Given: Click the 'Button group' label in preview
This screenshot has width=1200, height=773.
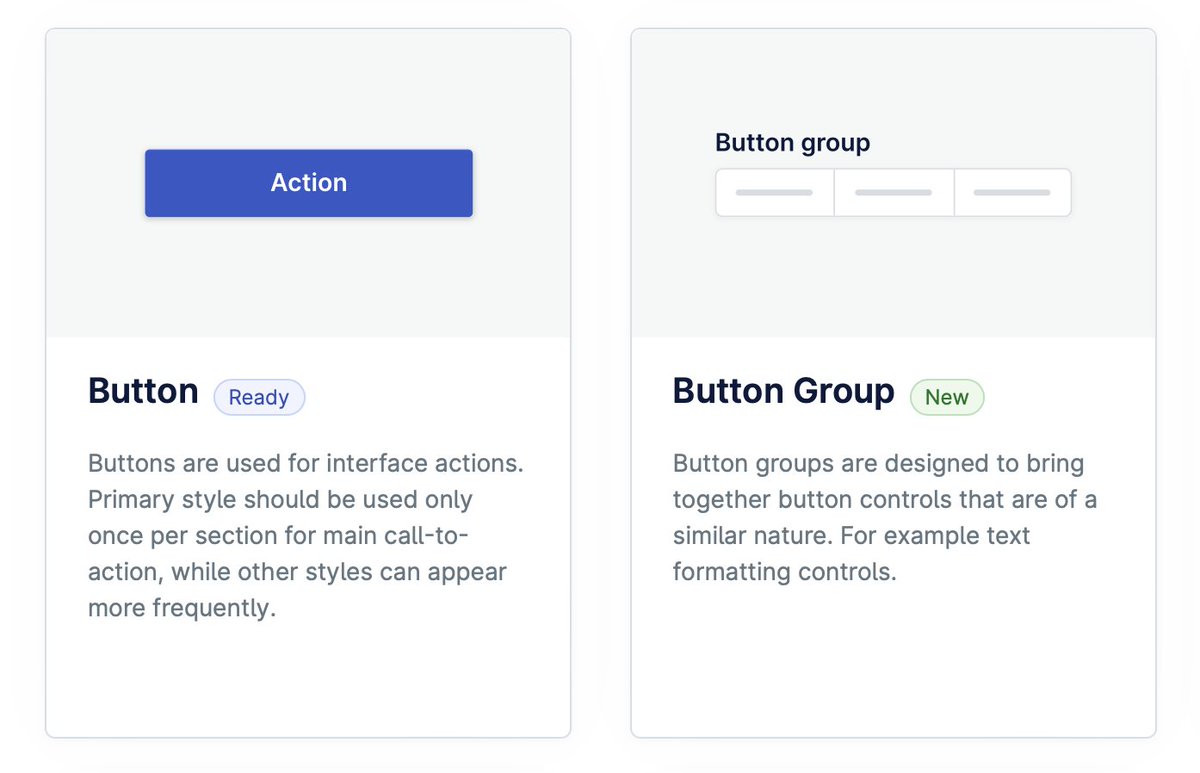Looking at the screenshot, I should [x=793, y=143].
